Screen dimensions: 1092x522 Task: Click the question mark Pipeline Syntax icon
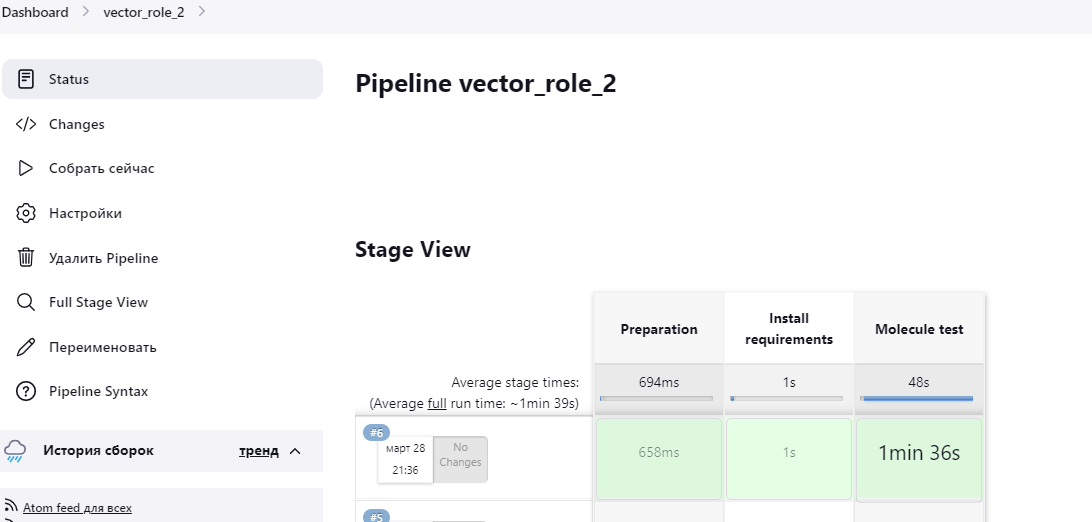[x=27, y=391]
